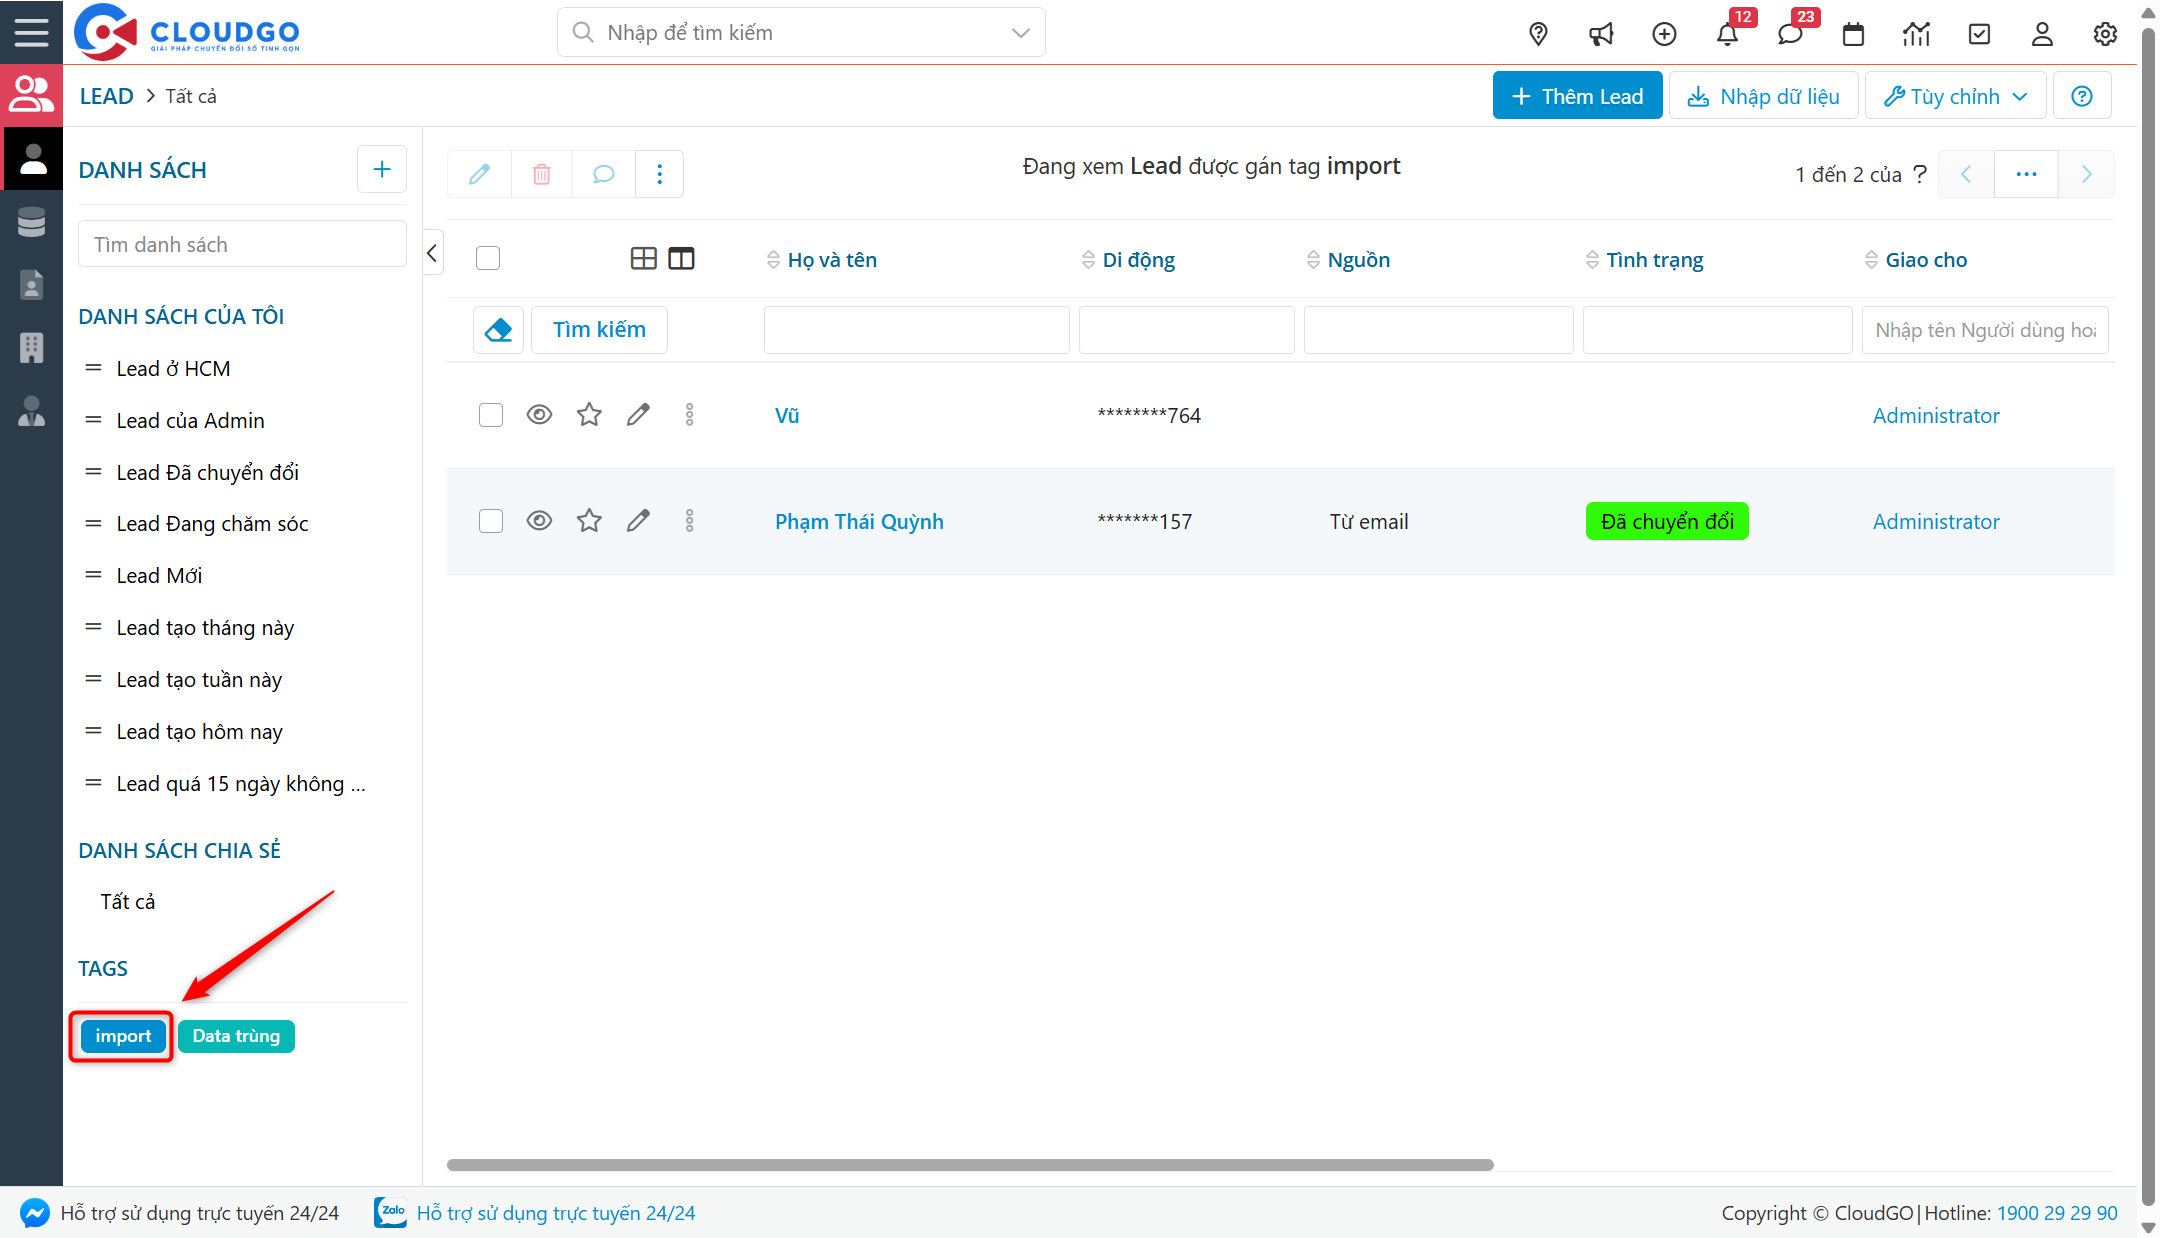Click the megaphone announcements icon
This screenshot has width=2160, height=1238.
click(x=1601, y=34)
